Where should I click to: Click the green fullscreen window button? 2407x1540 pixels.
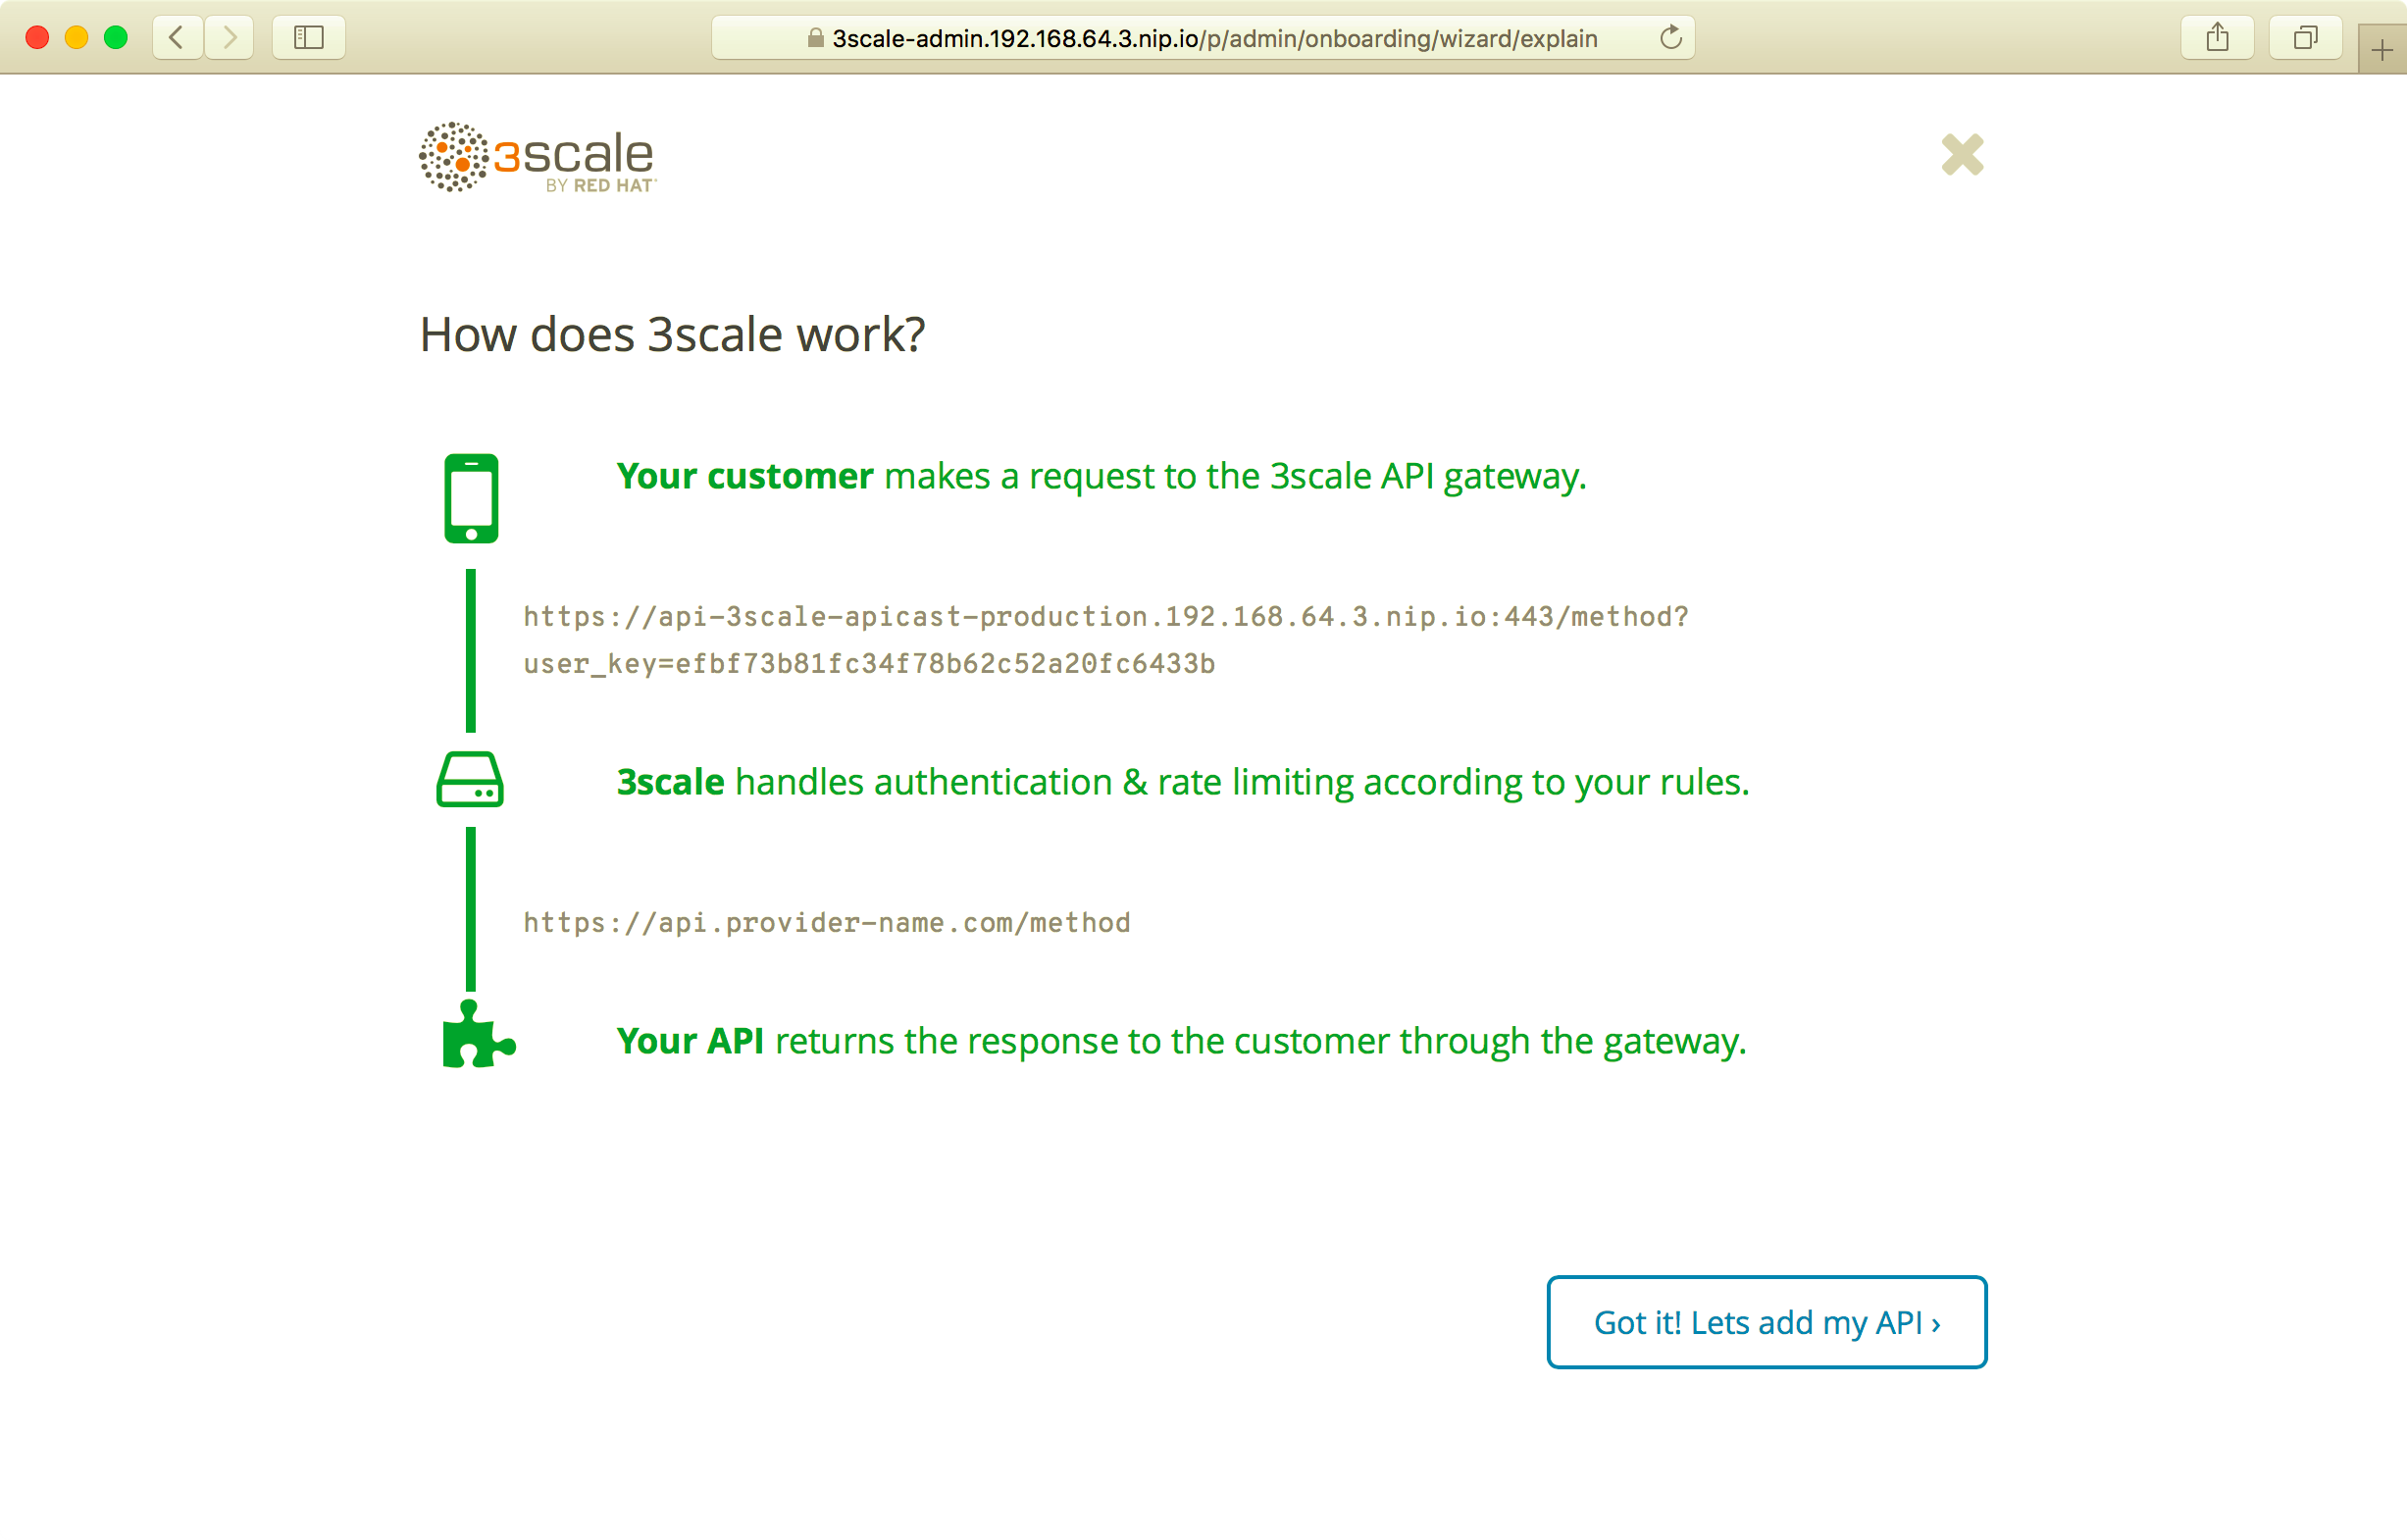(116, 38)
